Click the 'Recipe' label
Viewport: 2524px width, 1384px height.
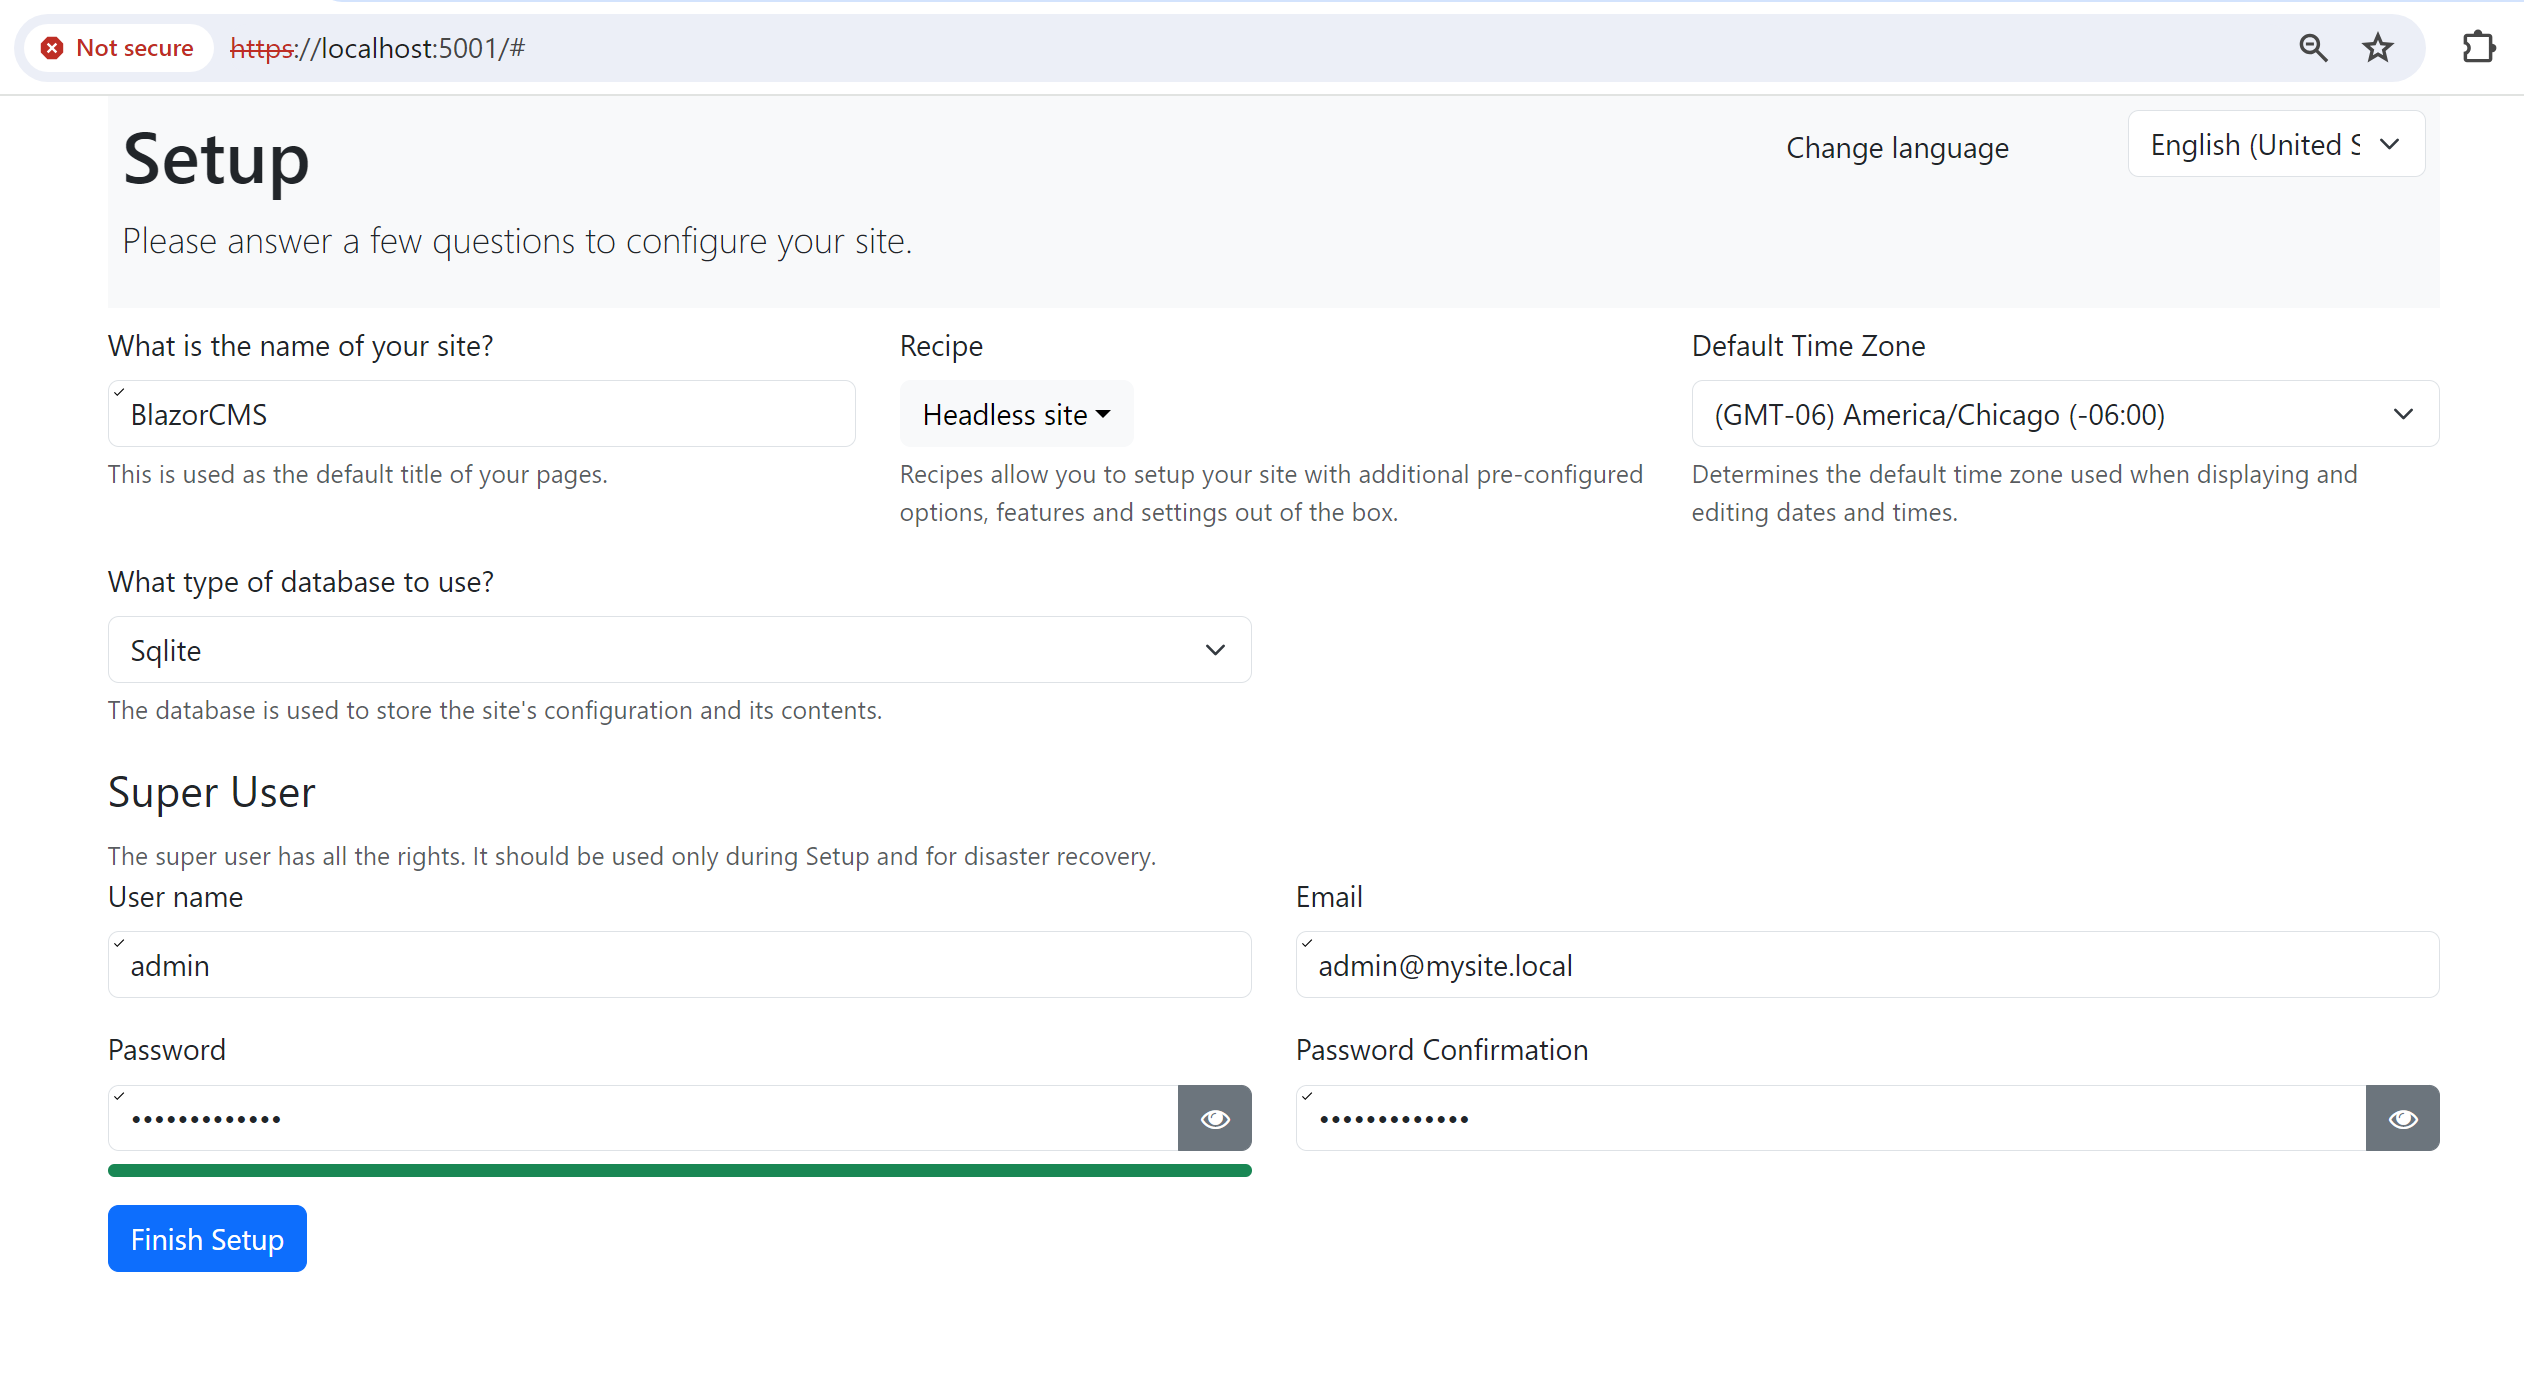pyautogui.click(x=941, y=346)
